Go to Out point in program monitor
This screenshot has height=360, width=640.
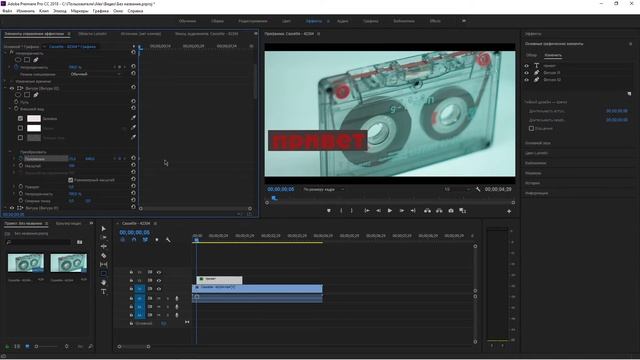click(413, 211)
